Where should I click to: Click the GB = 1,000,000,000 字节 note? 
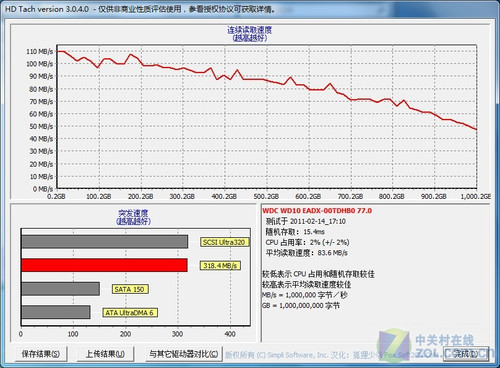pyautogui.click(x=301, y=305)
